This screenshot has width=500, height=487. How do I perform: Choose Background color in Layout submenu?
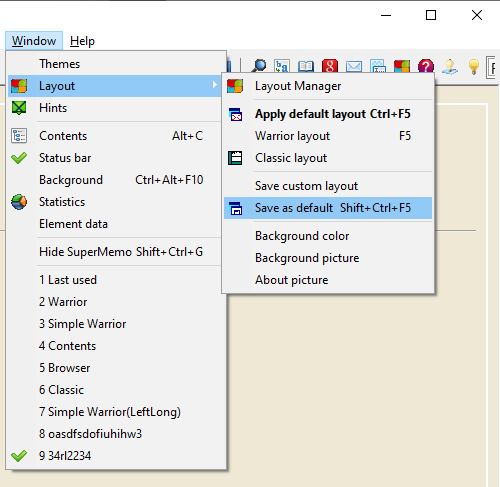[328, 236]
